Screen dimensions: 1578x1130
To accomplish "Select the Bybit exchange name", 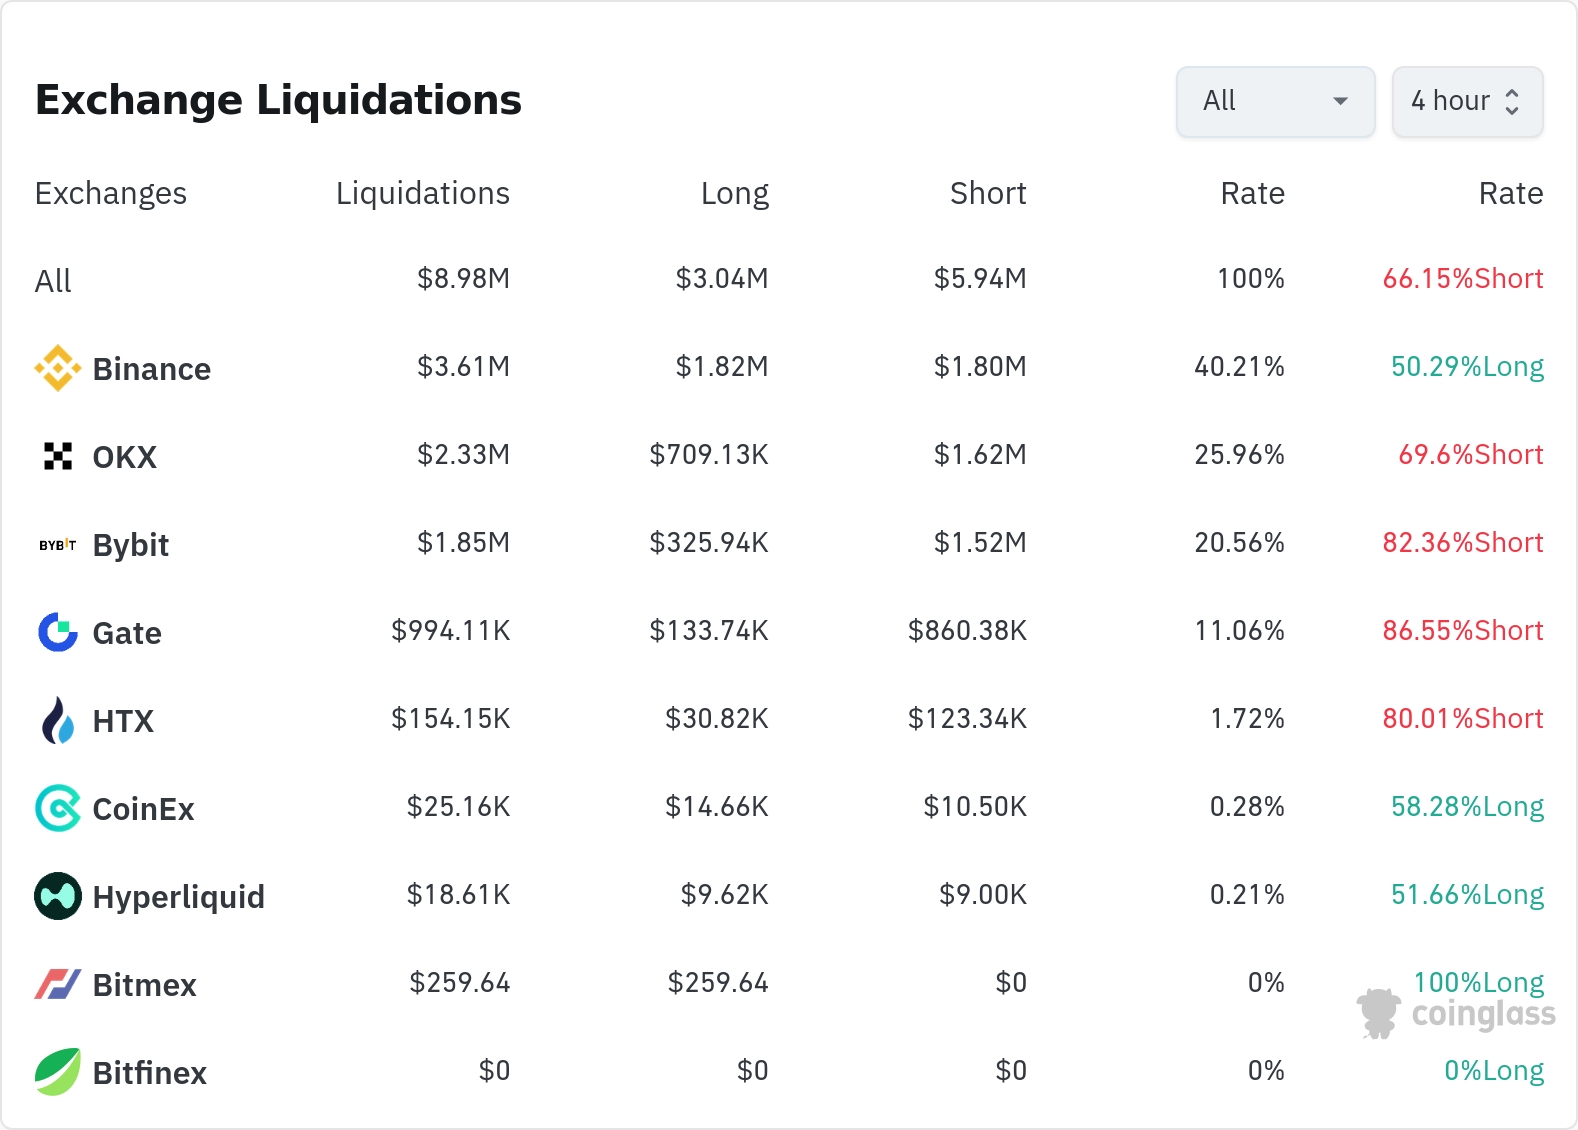I will tap(130, 545).
